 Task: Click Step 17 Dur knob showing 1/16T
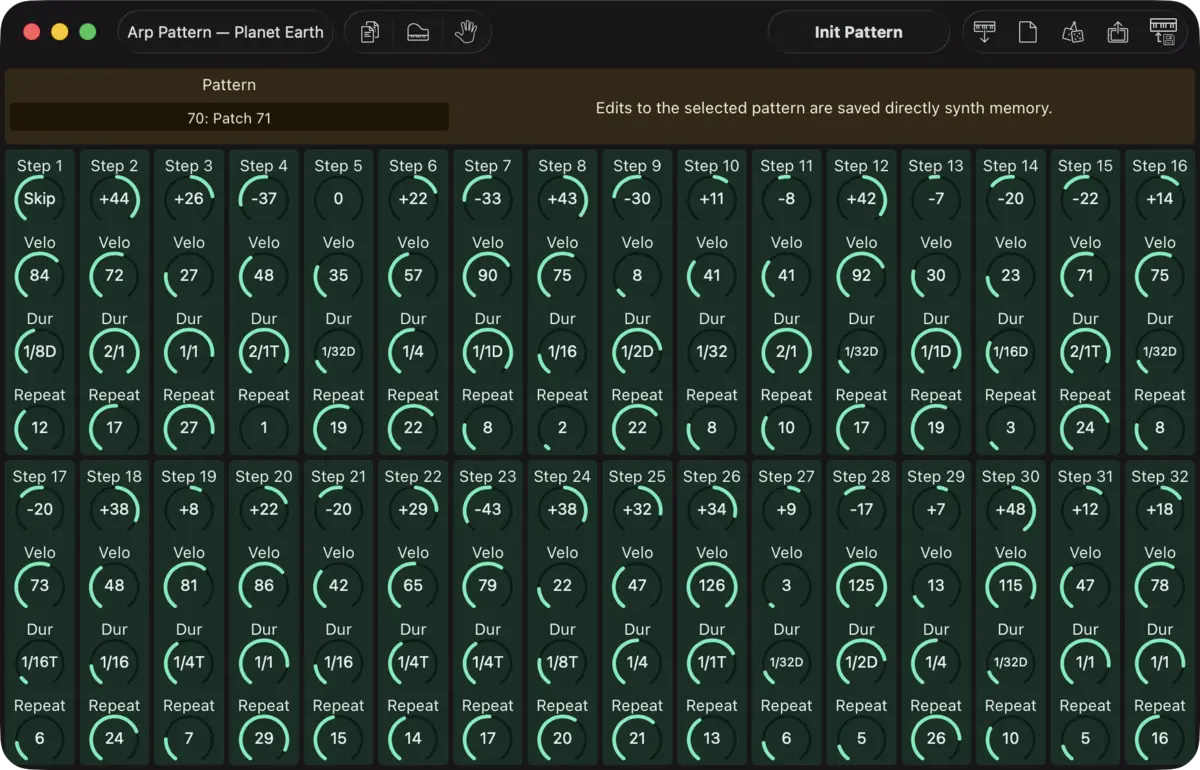(40, 663)
